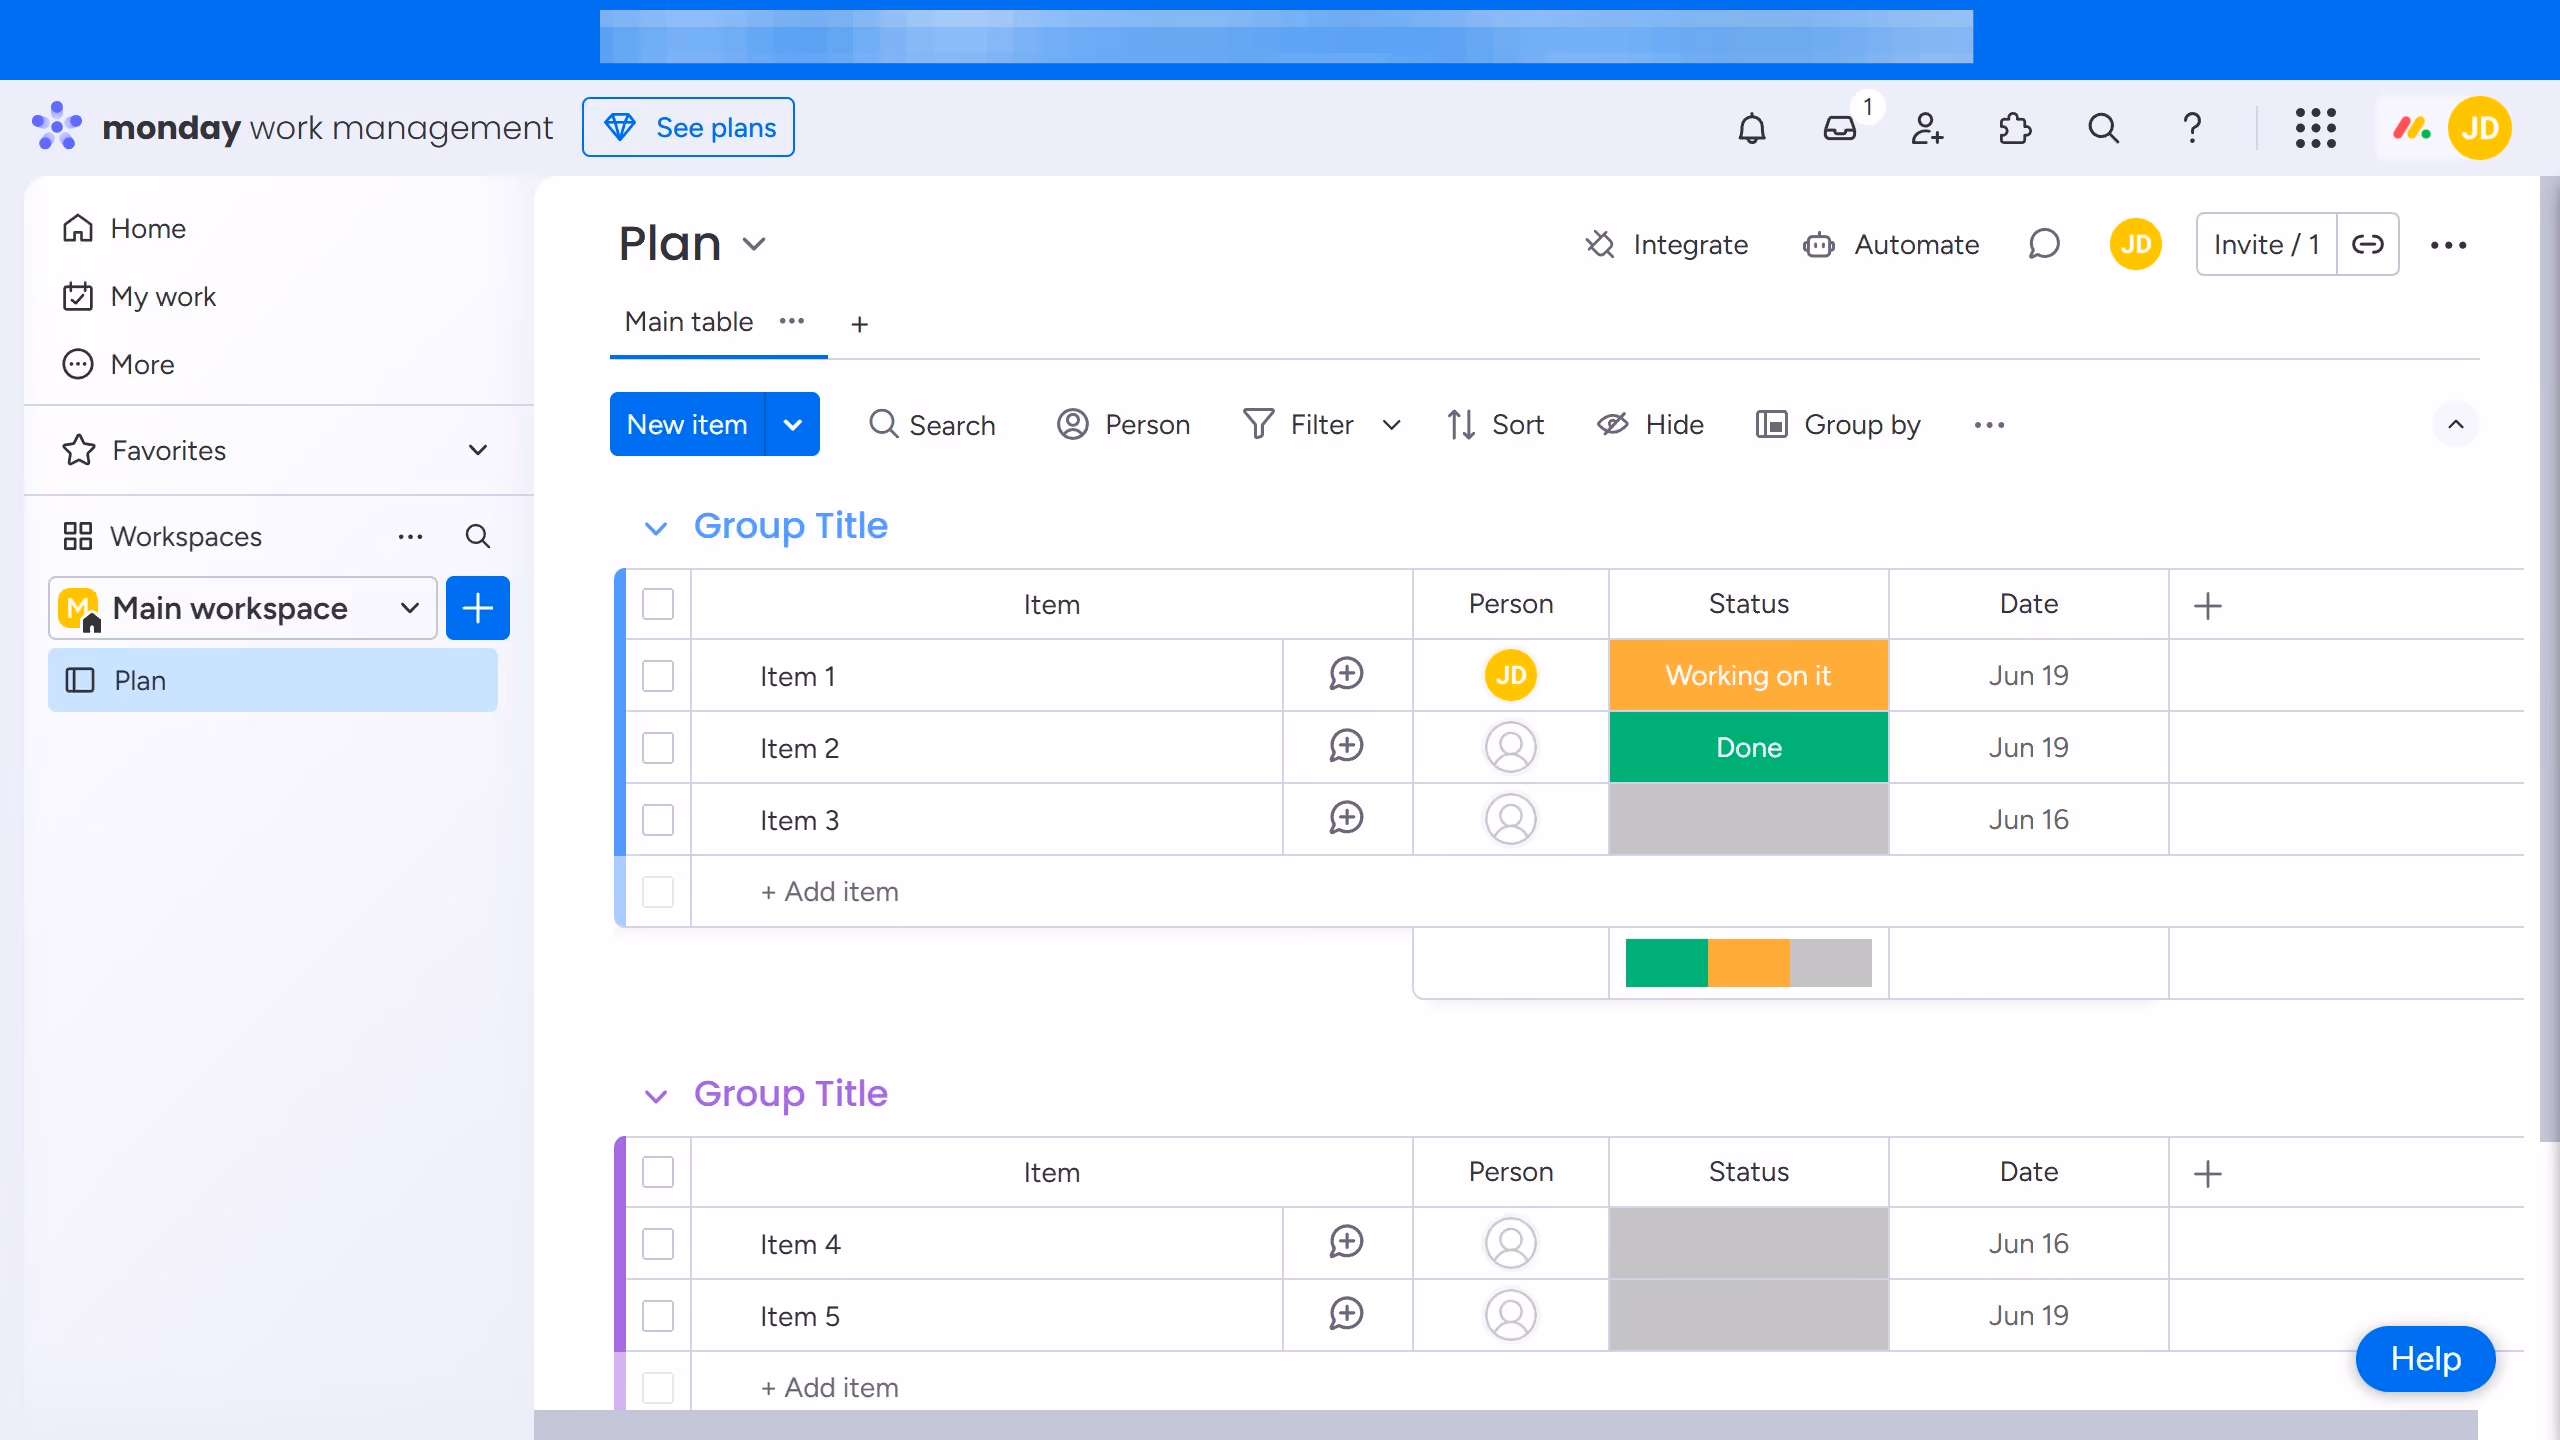Add a new board view with plus
The width and height of the screenshot is (2560, 1440).
tap(859, 324)
